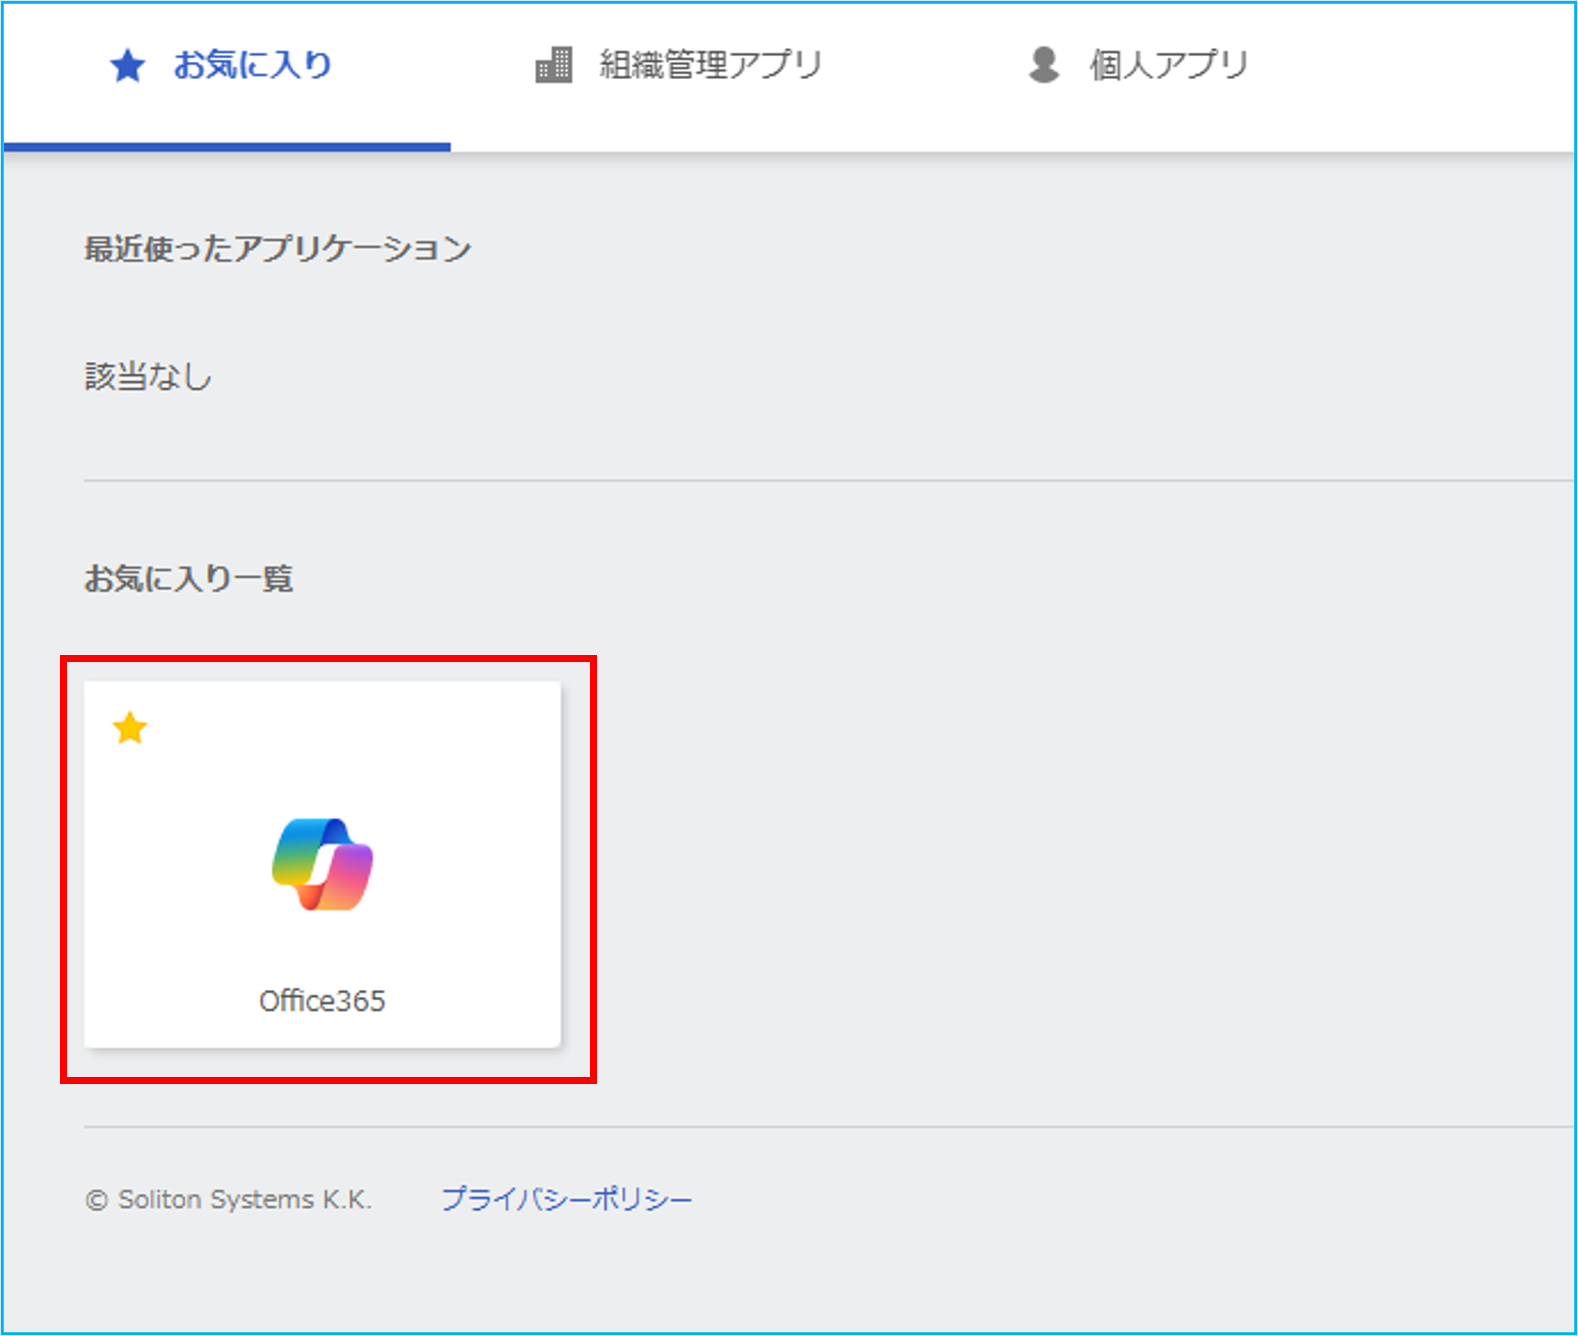Screen dimensions: 1578x1336
Task: Click the 該当なし text
Action: tap(148, 376)
